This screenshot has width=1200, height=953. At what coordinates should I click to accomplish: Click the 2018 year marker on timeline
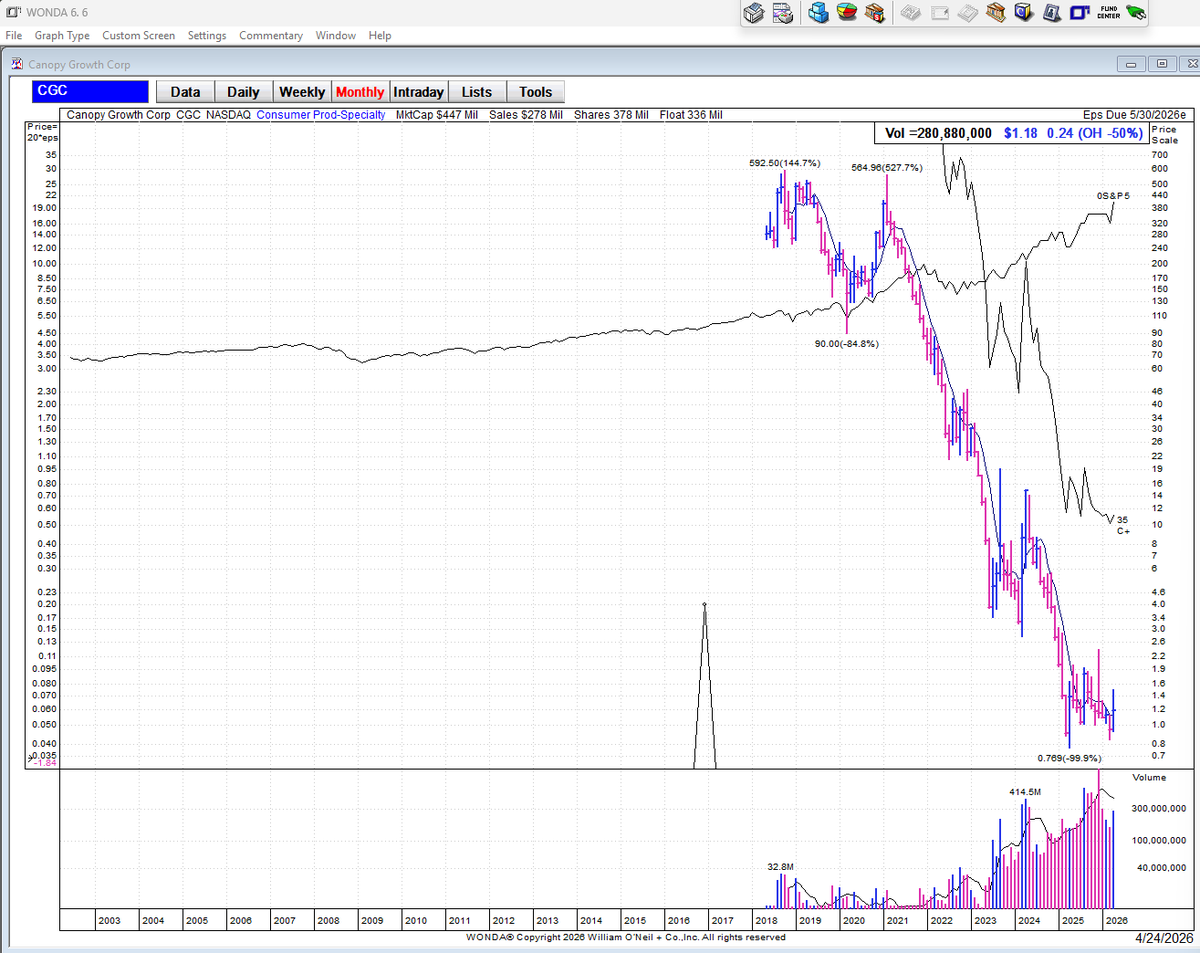point(766,920)
